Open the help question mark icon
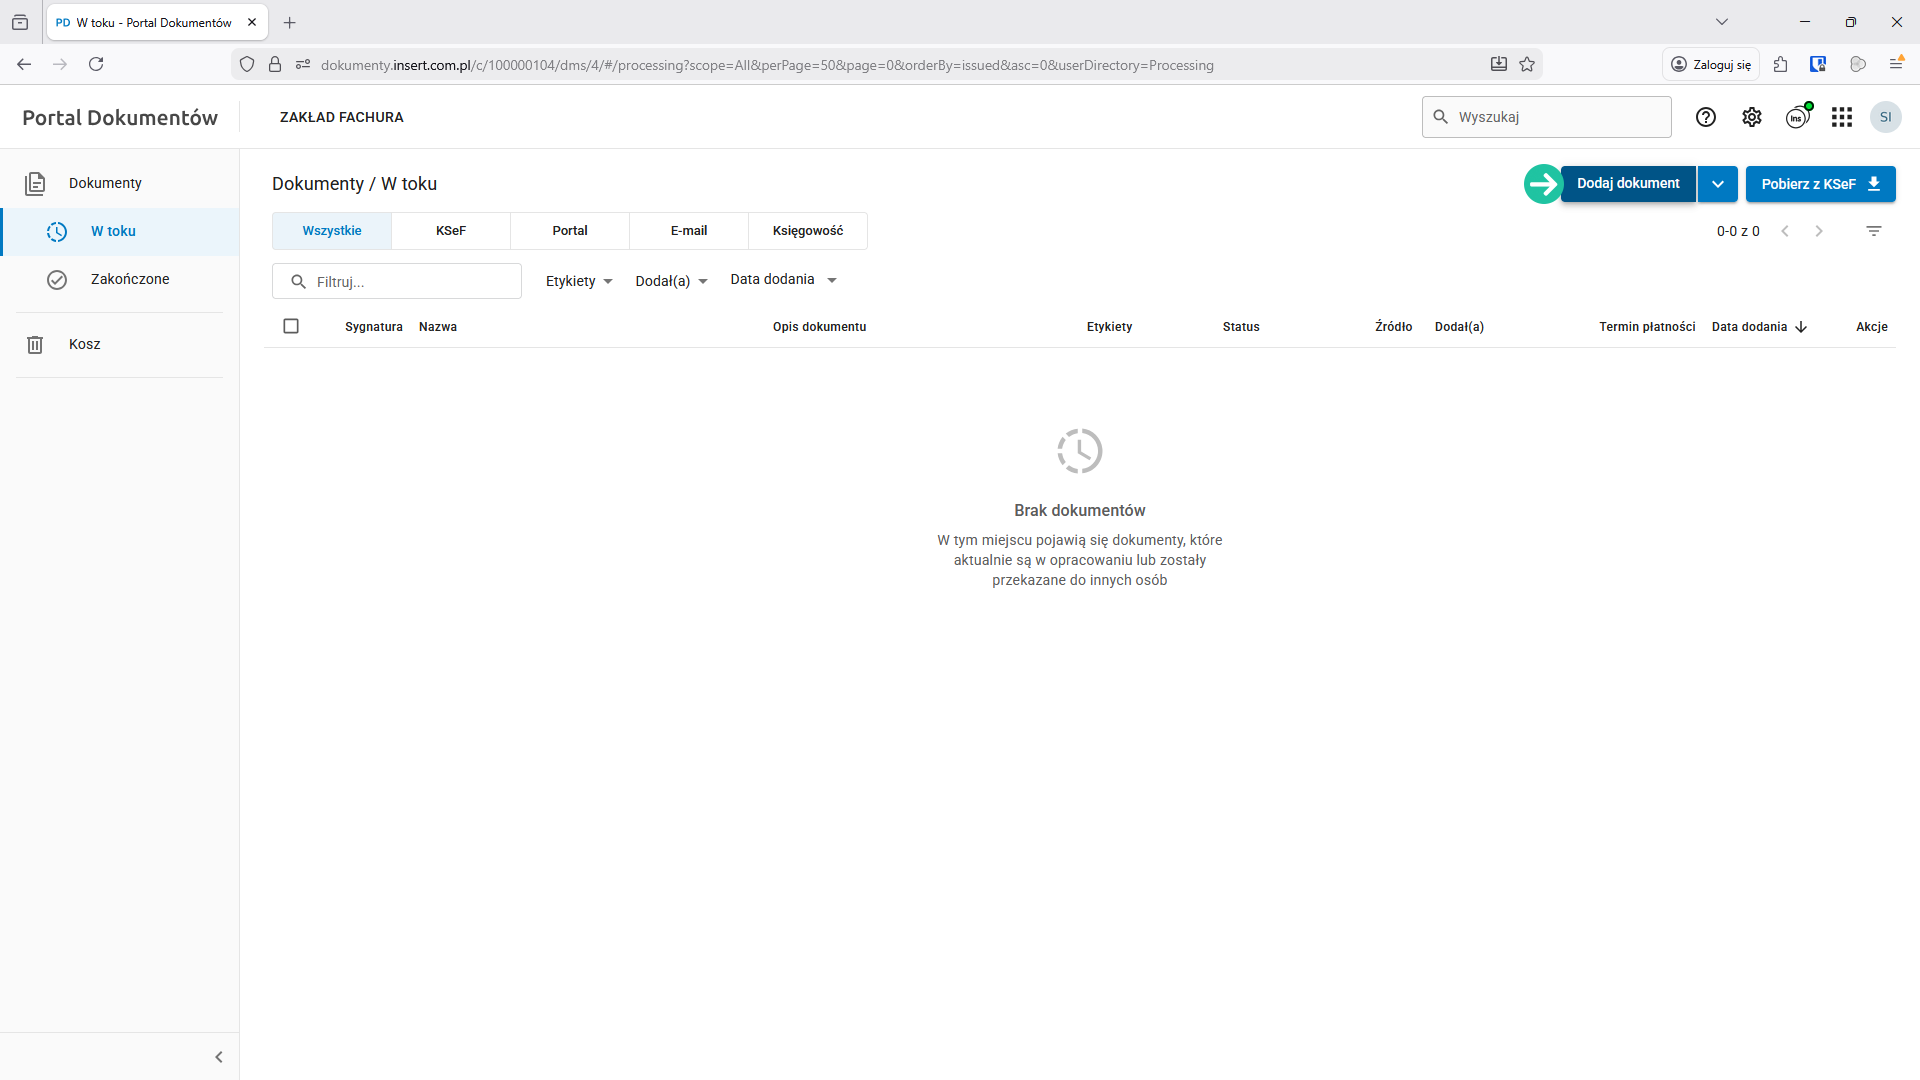 [x=1706, y=117]
